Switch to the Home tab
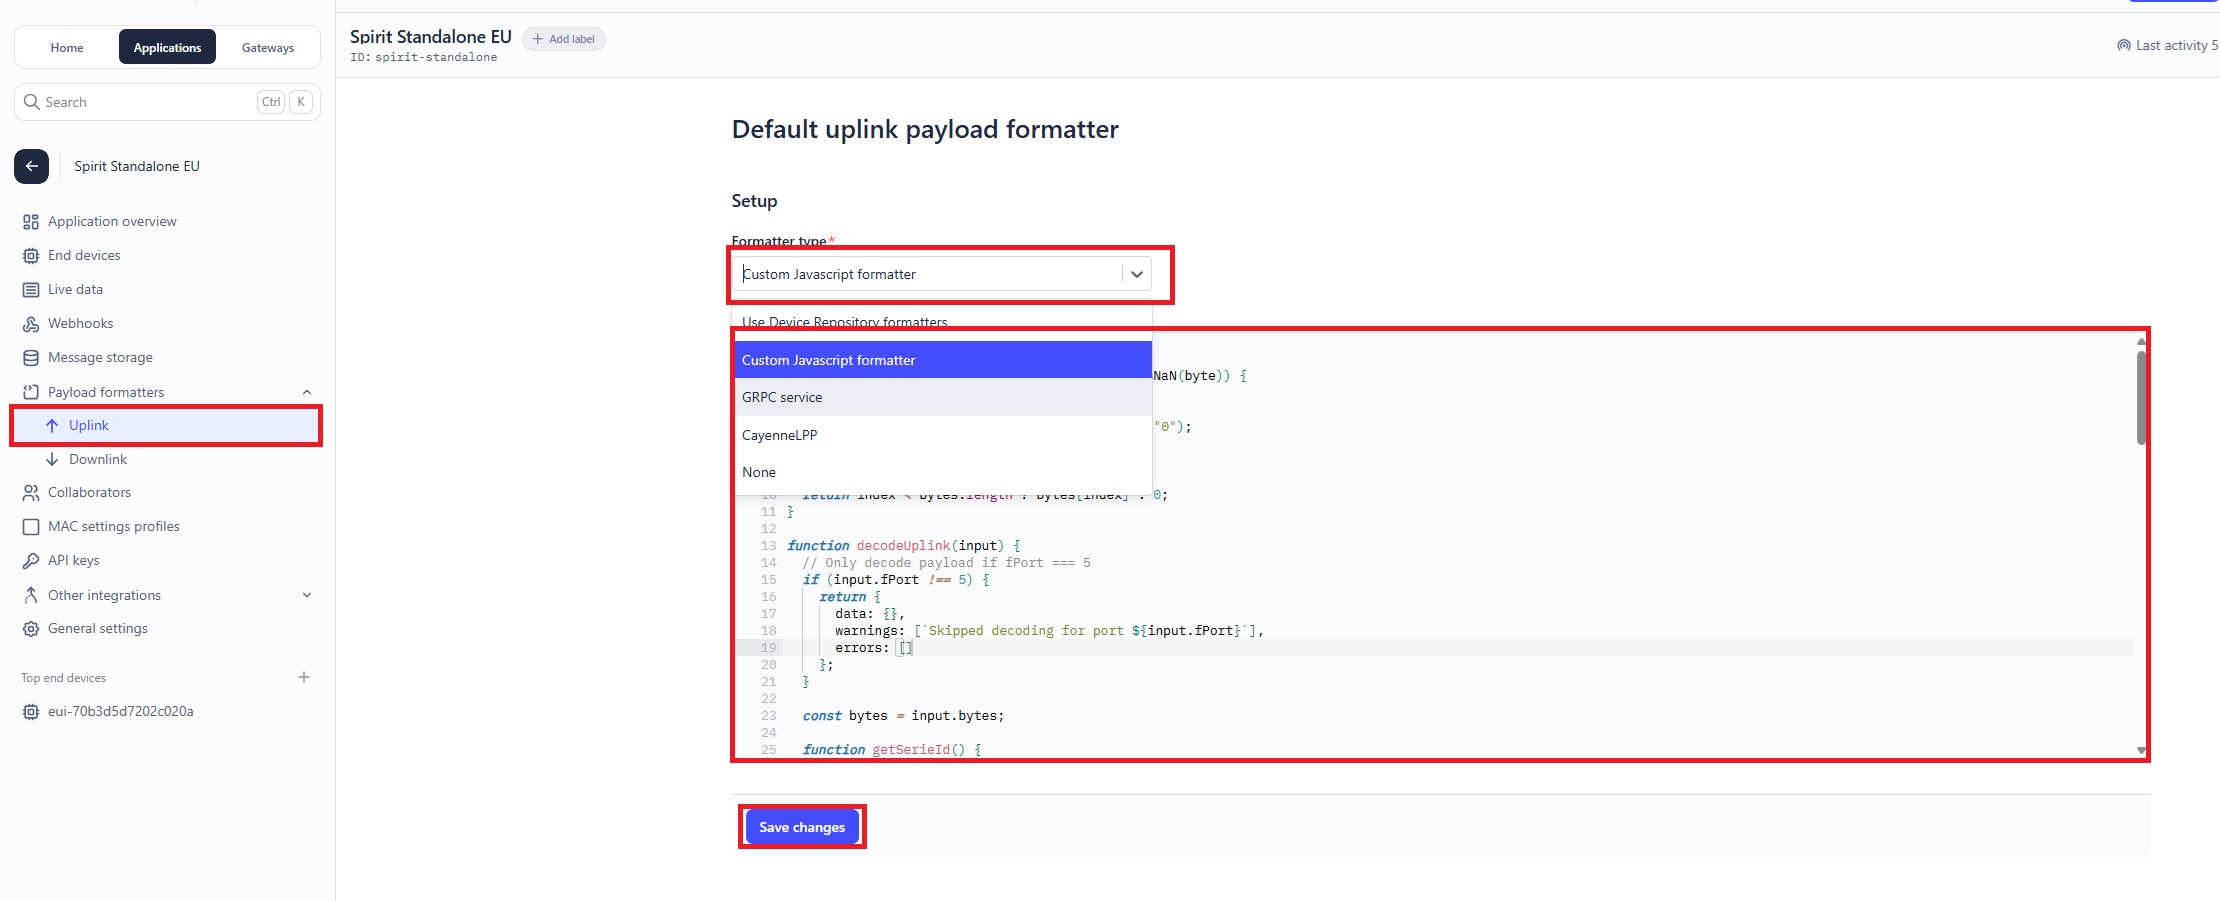This screenshot has height=901, width=2220. coord(67,46)
